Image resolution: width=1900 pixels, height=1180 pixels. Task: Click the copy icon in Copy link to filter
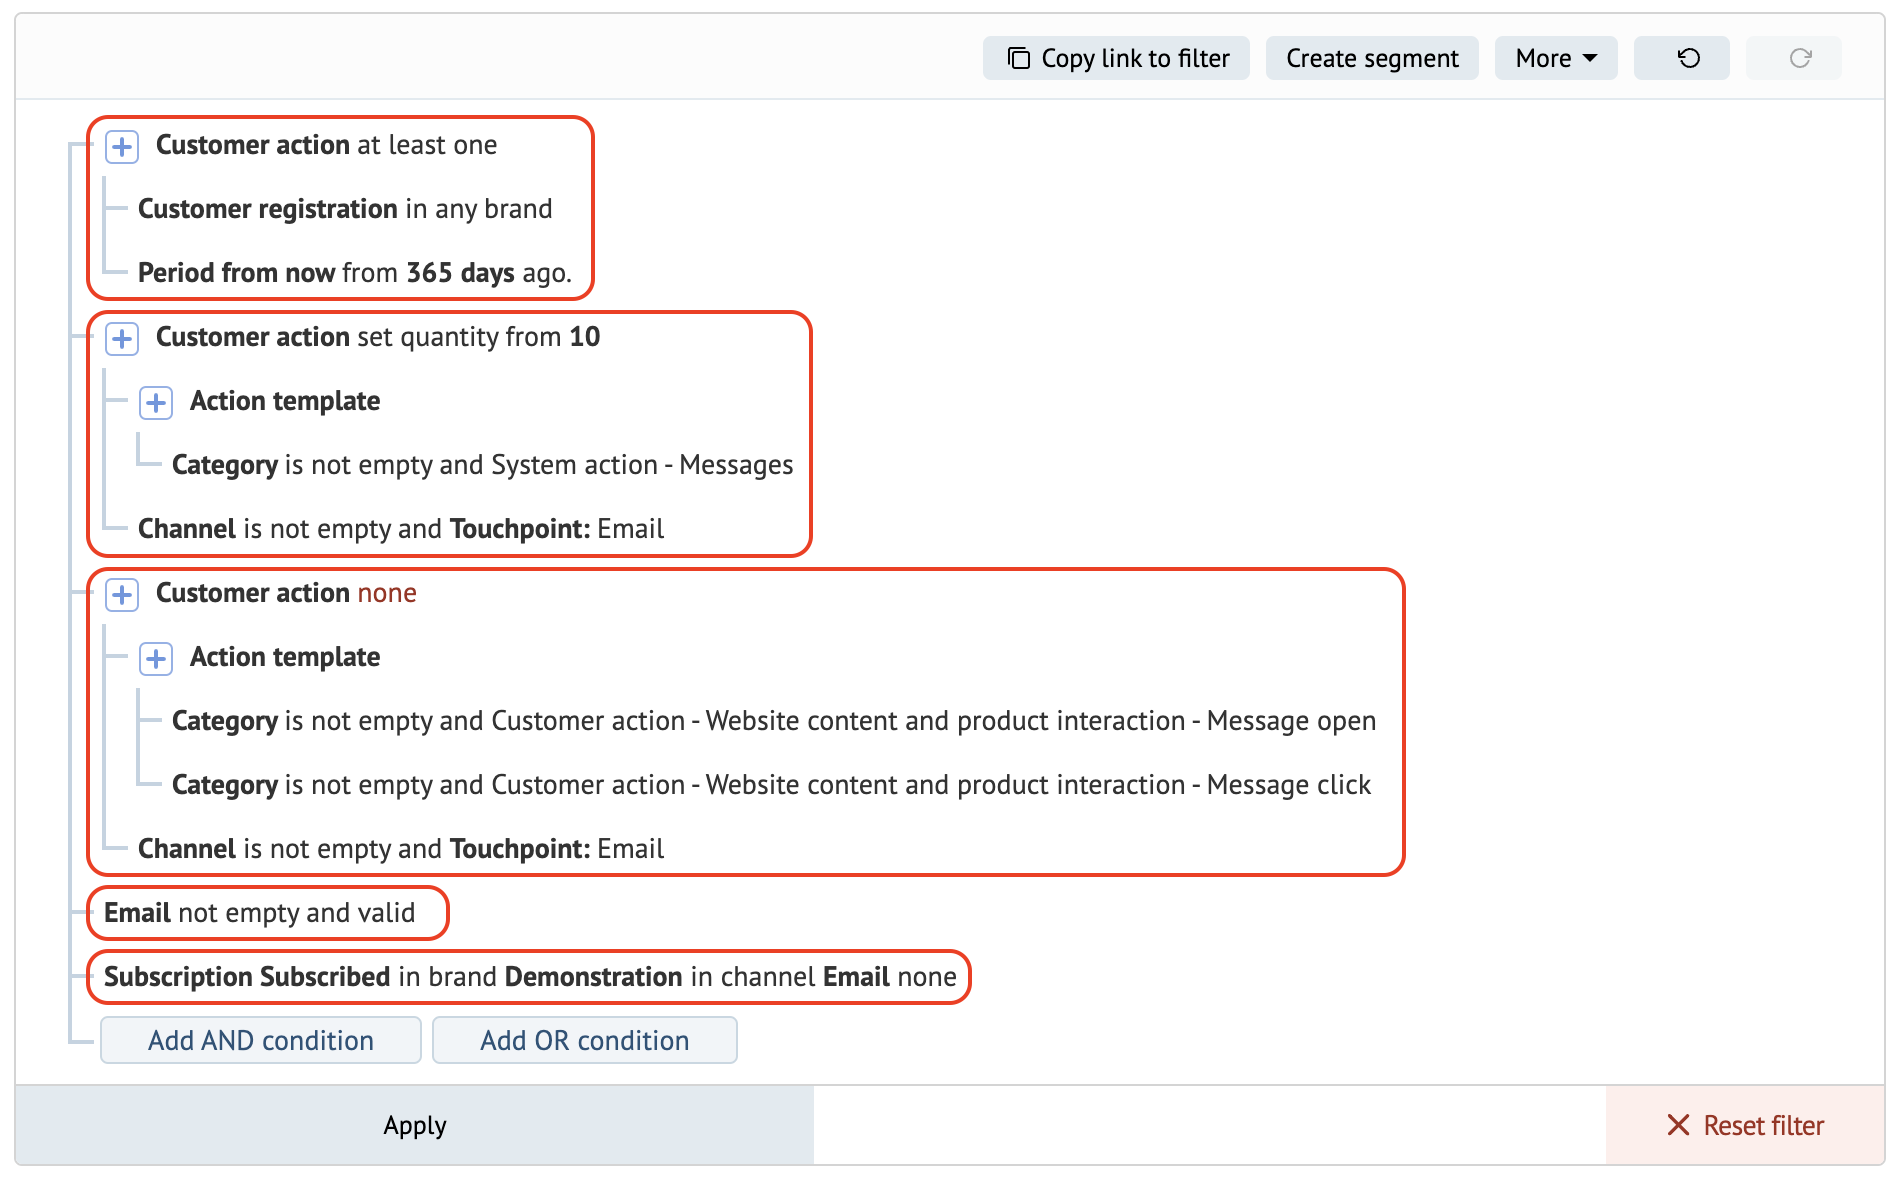point(1018,58)
